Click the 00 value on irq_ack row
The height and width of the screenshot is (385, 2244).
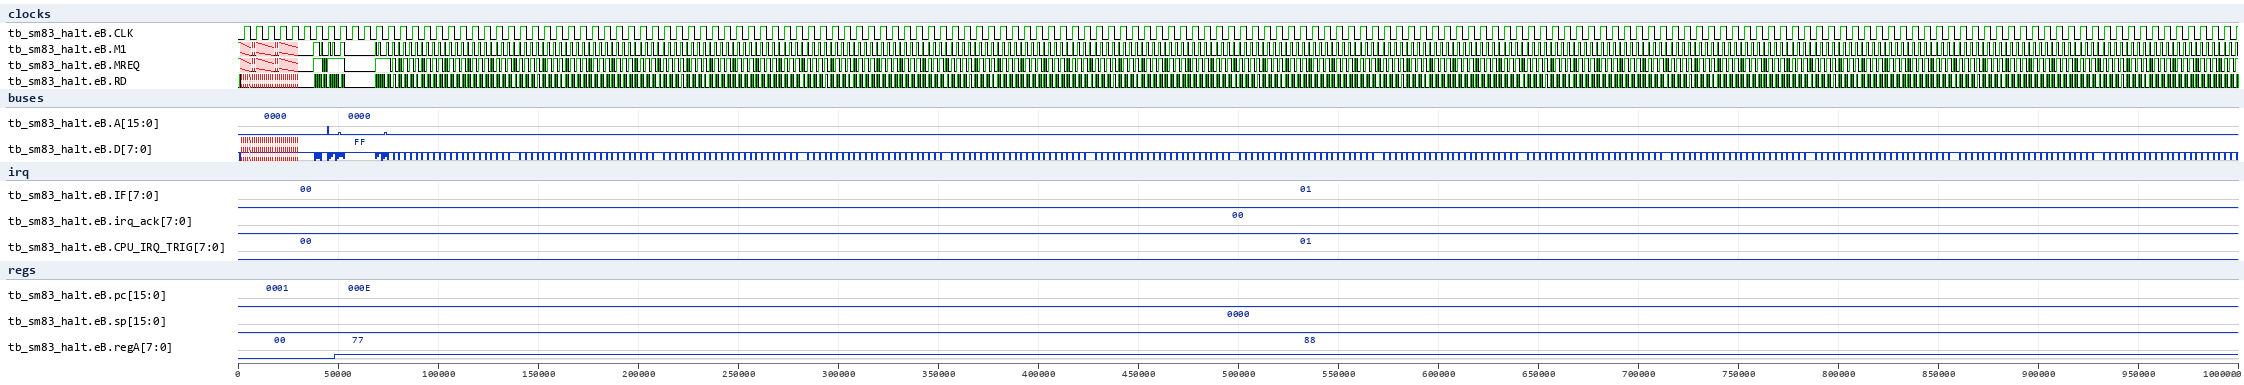click(x=1238, y=215)
